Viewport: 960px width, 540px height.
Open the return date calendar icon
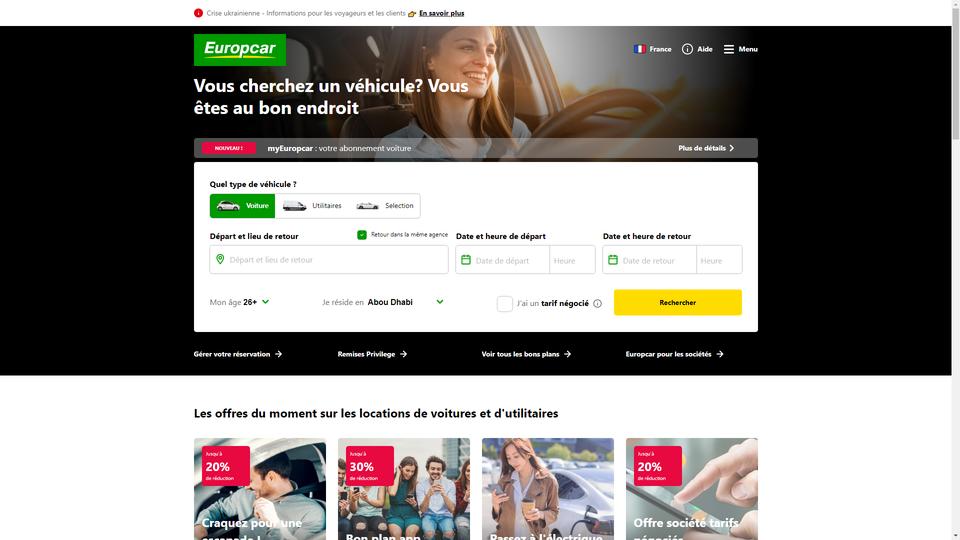click(x=613, y=260)
